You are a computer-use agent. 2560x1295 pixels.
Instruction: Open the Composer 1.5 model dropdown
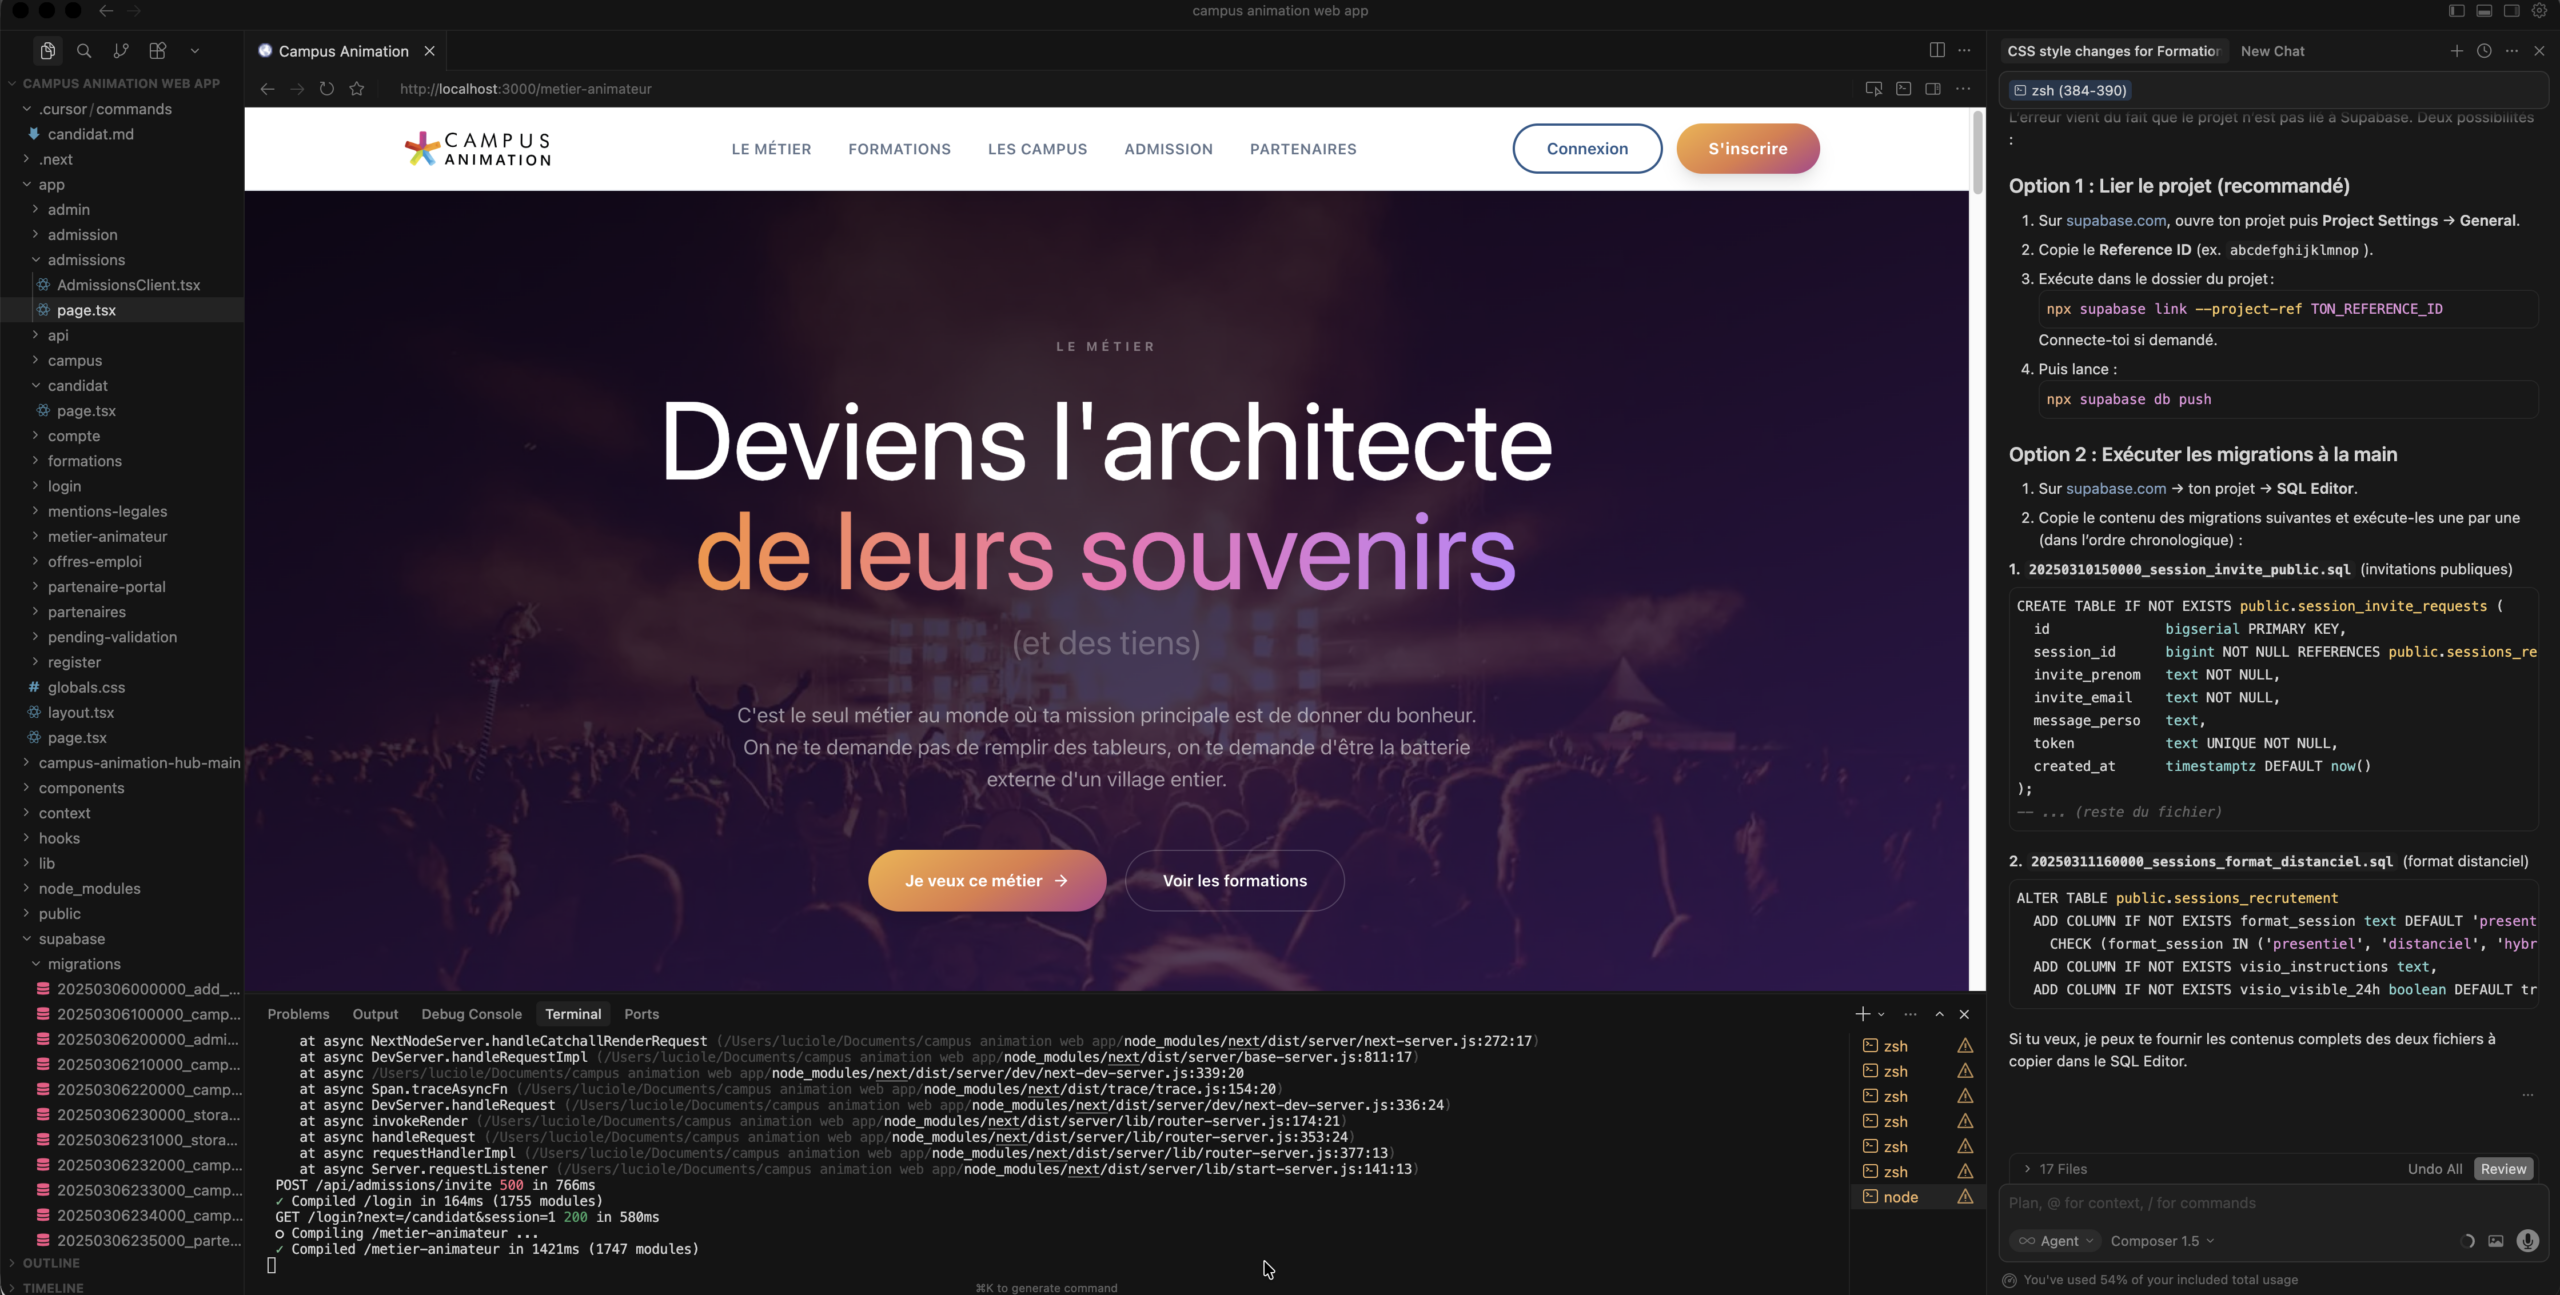point(2162,1241)
